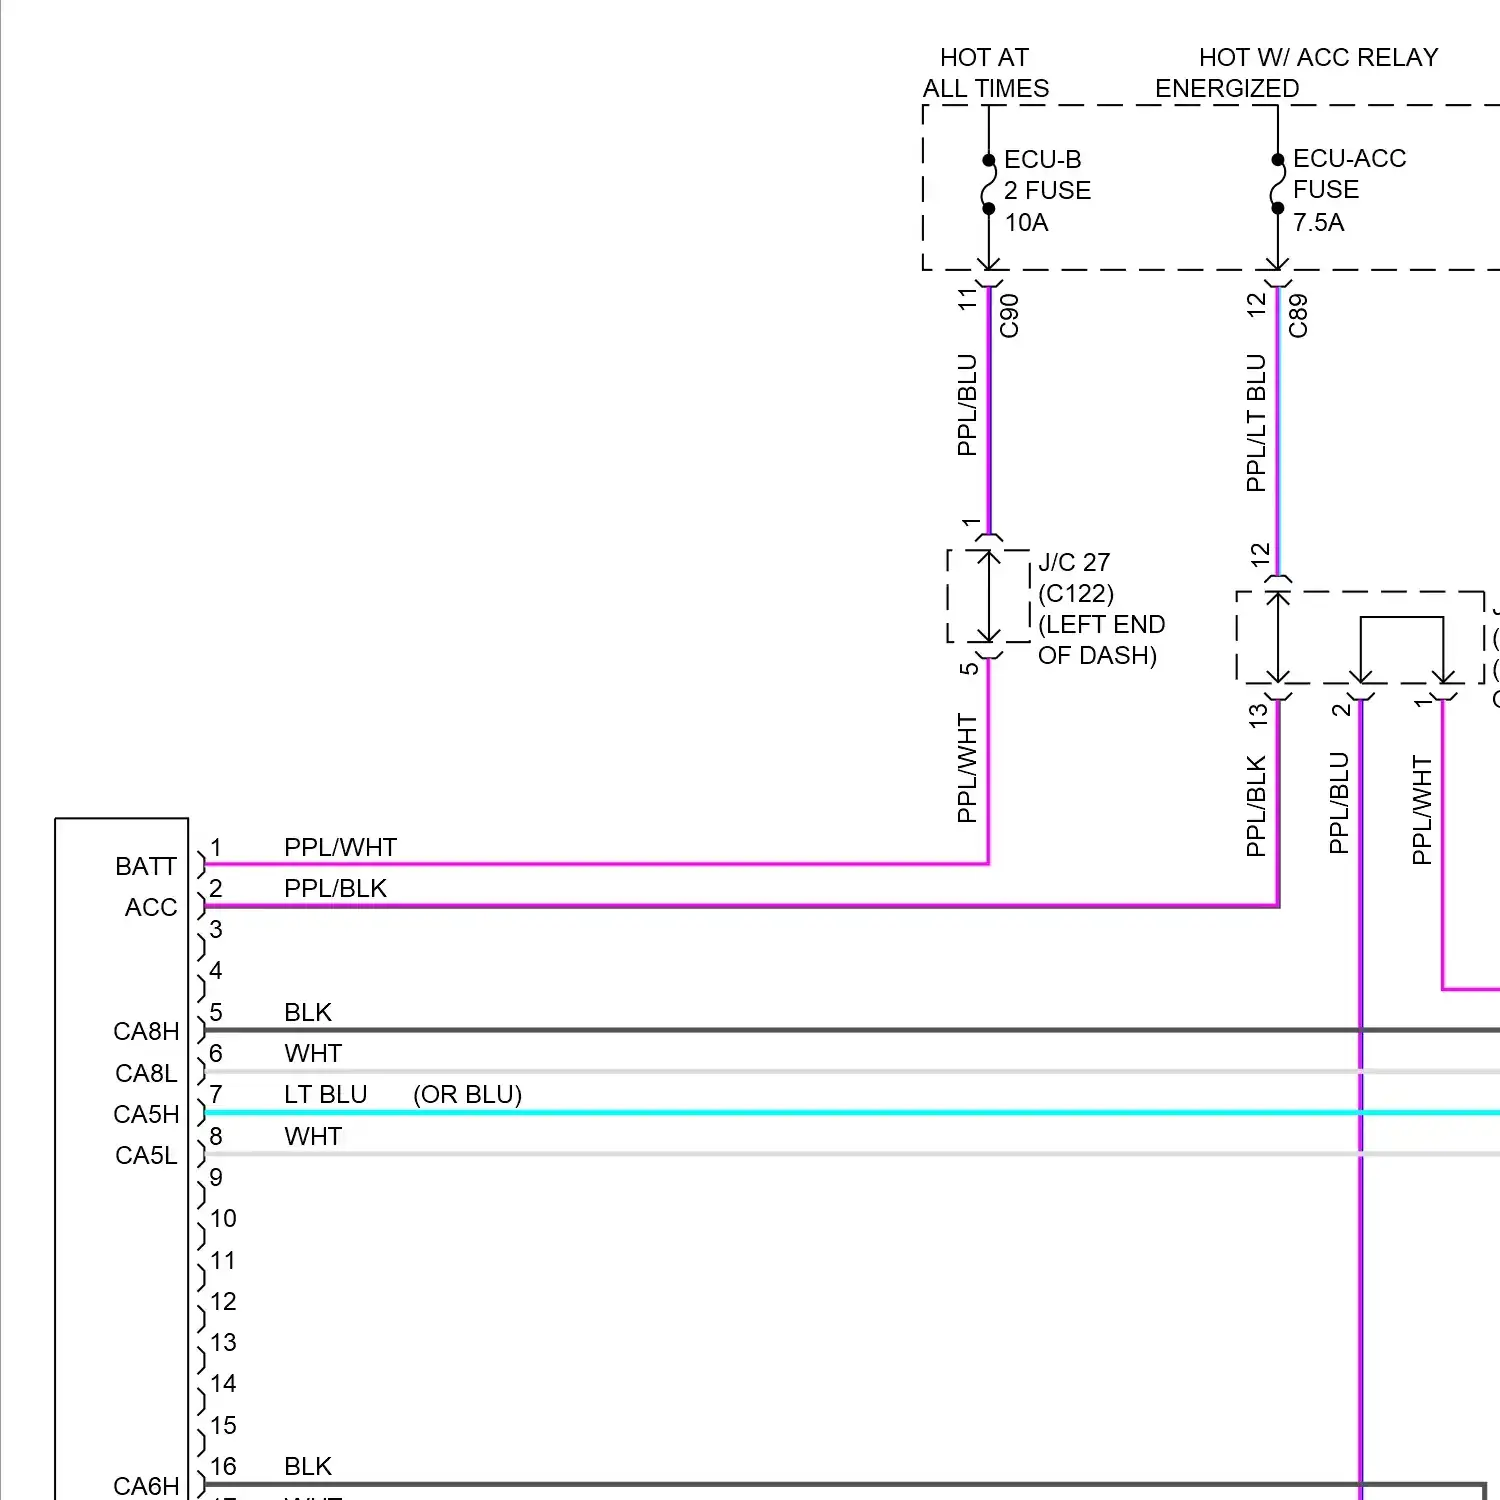Click connector pin number 9

point(216,1177)
